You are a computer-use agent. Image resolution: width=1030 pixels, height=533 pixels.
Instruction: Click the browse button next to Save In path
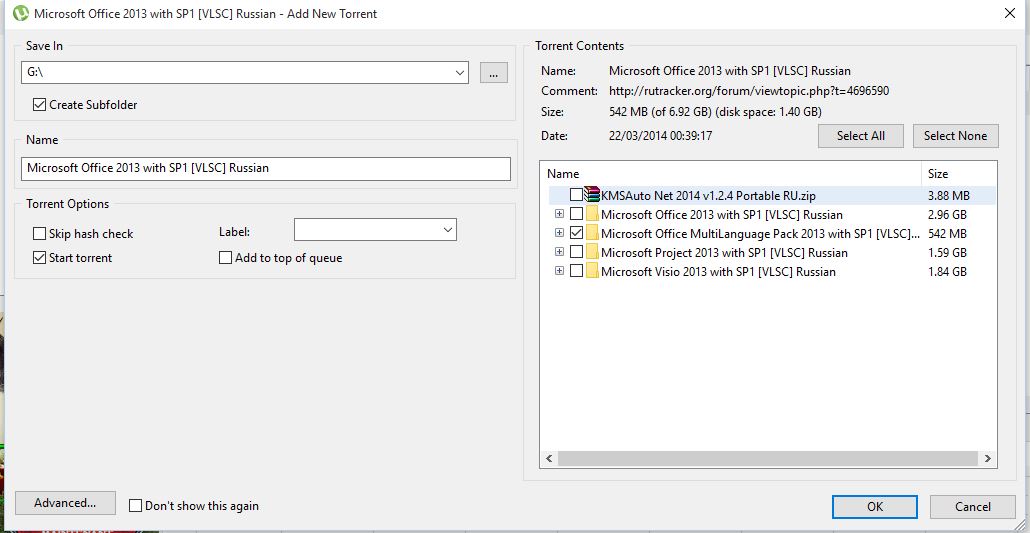(x=493, y=73)
